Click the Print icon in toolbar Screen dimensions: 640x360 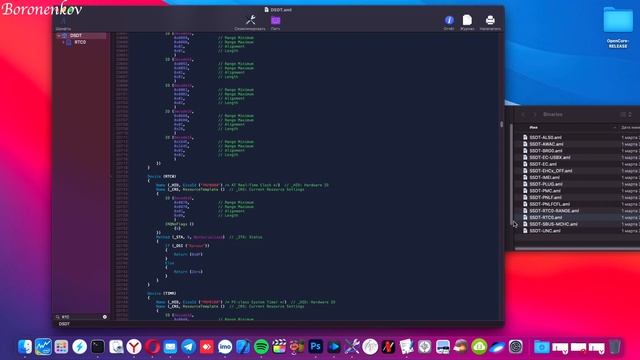(x=490, y=20)
